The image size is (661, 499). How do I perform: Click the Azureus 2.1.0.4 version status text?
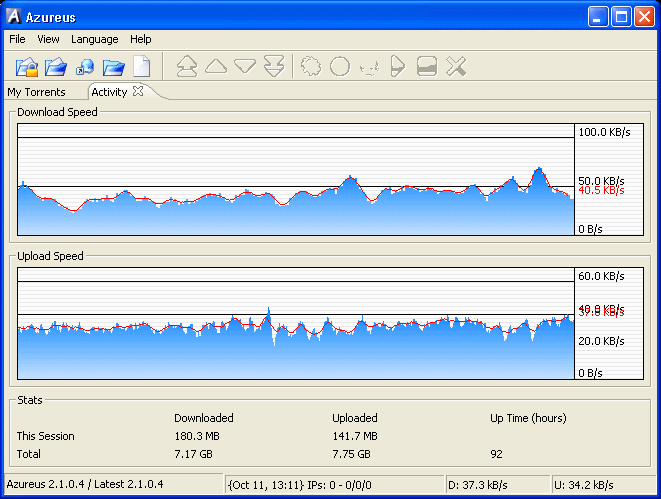point(85,484)
